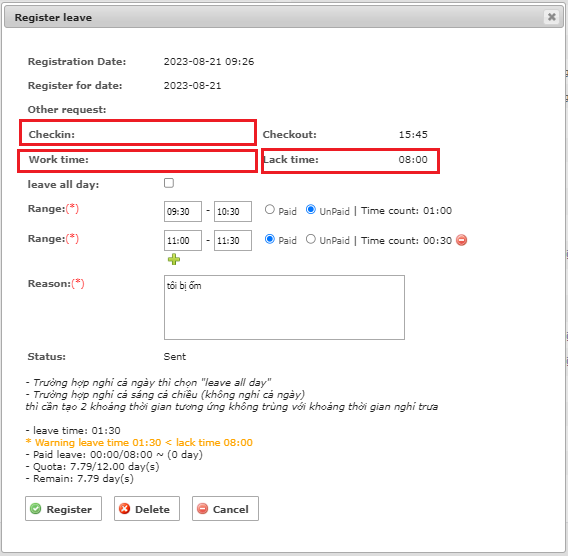This screenshot has width=568, height=556.
Task: Select UnPaid for the 09:30 range
Action: [311, 209]
